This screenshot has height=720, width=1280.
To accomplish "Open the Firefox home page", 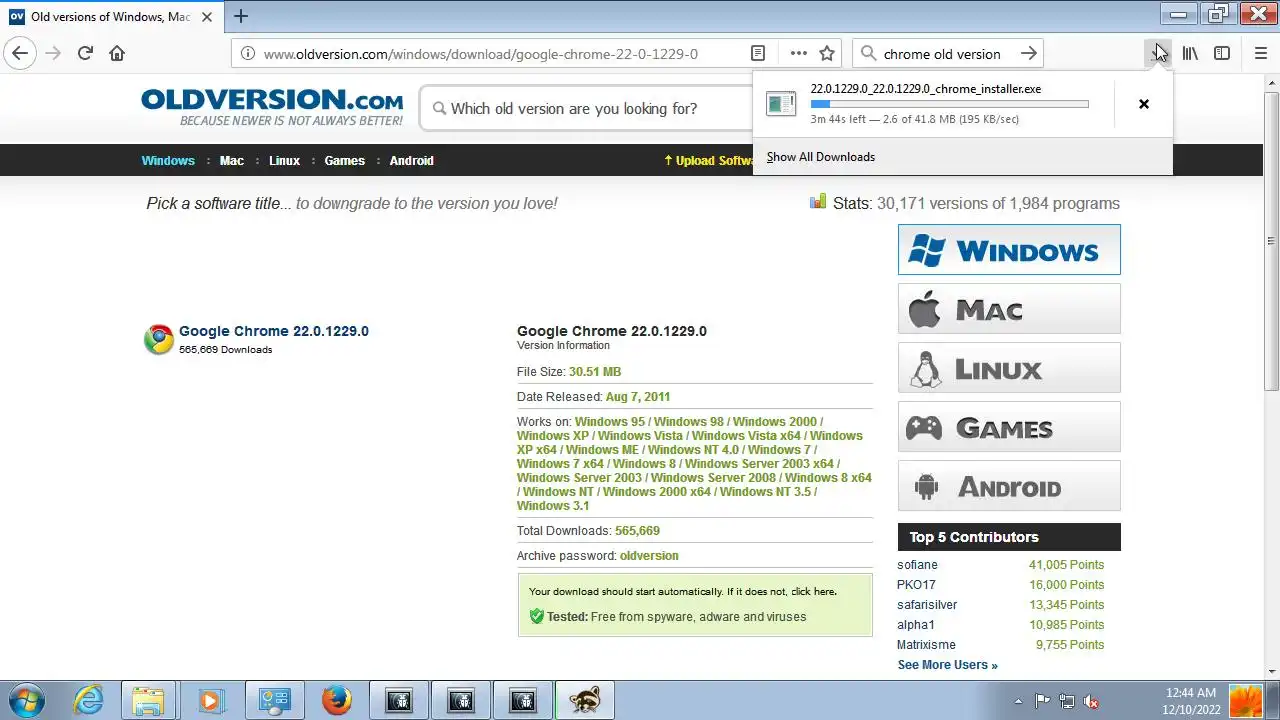I will point(117,54).
